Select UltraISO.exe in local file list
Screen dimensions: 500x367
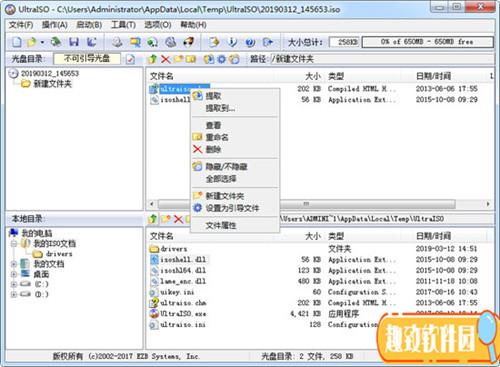(183, 314)
